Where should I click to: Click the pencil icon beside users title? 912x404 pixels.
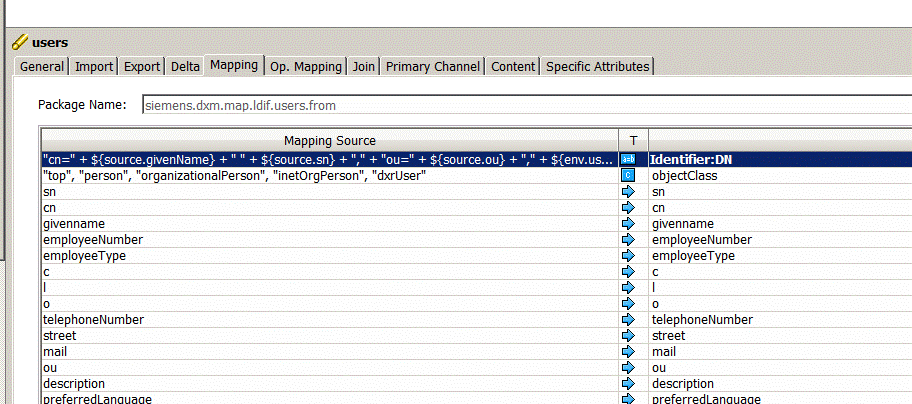[19, 43]
